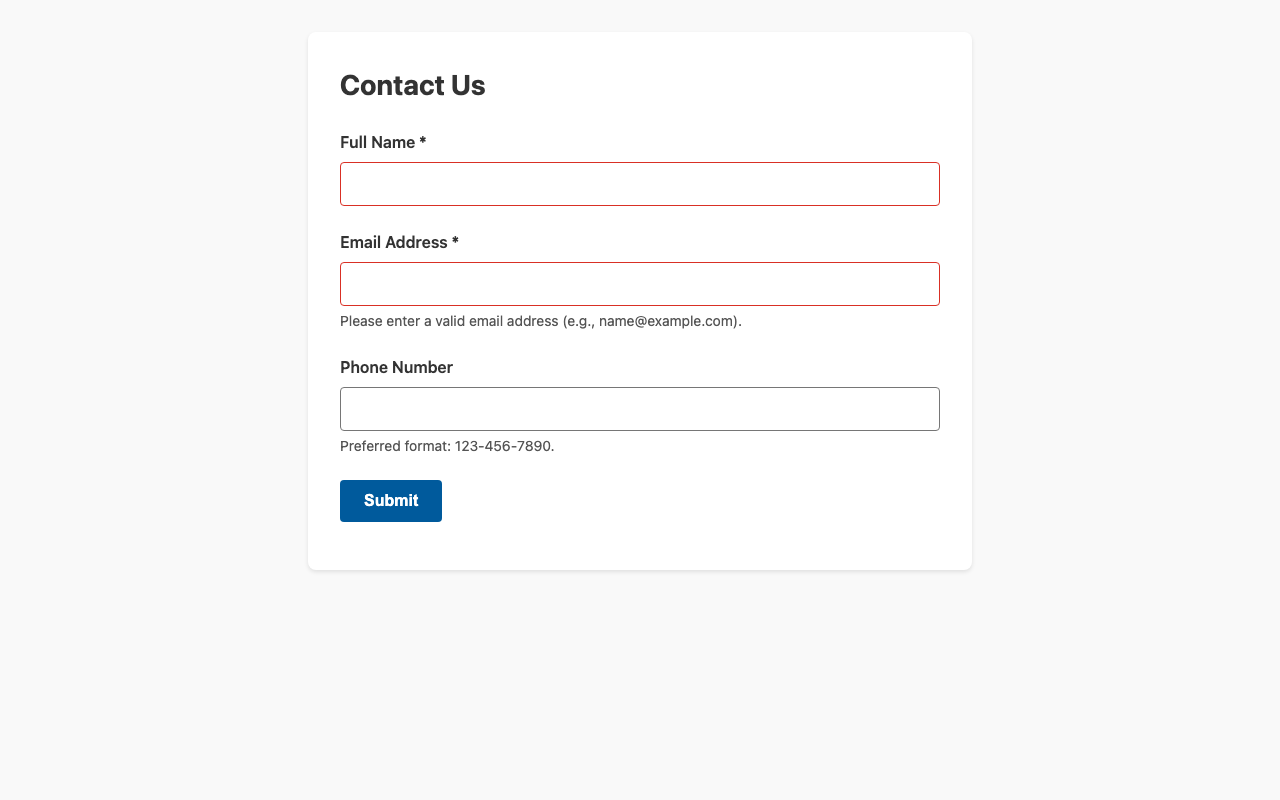Click the asterisk next to Full Name
This screenshot has height=800, width=1280.
(422, 142)
